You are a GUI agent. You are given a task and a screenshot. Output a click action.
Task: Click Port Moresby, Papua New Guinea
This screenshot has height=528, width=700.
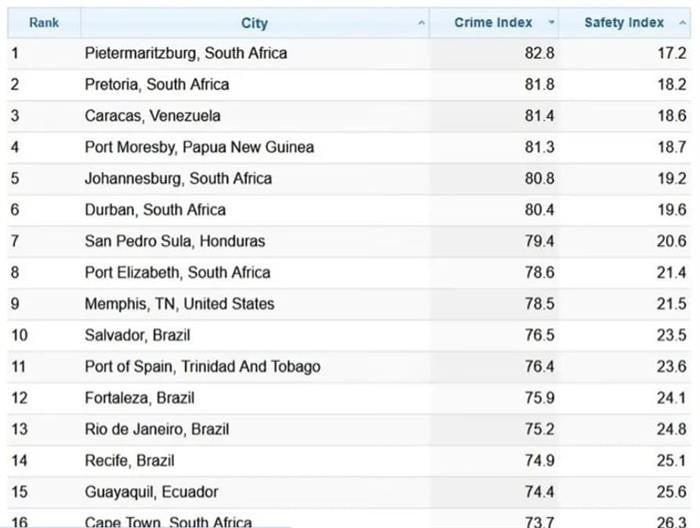point(199,147)
